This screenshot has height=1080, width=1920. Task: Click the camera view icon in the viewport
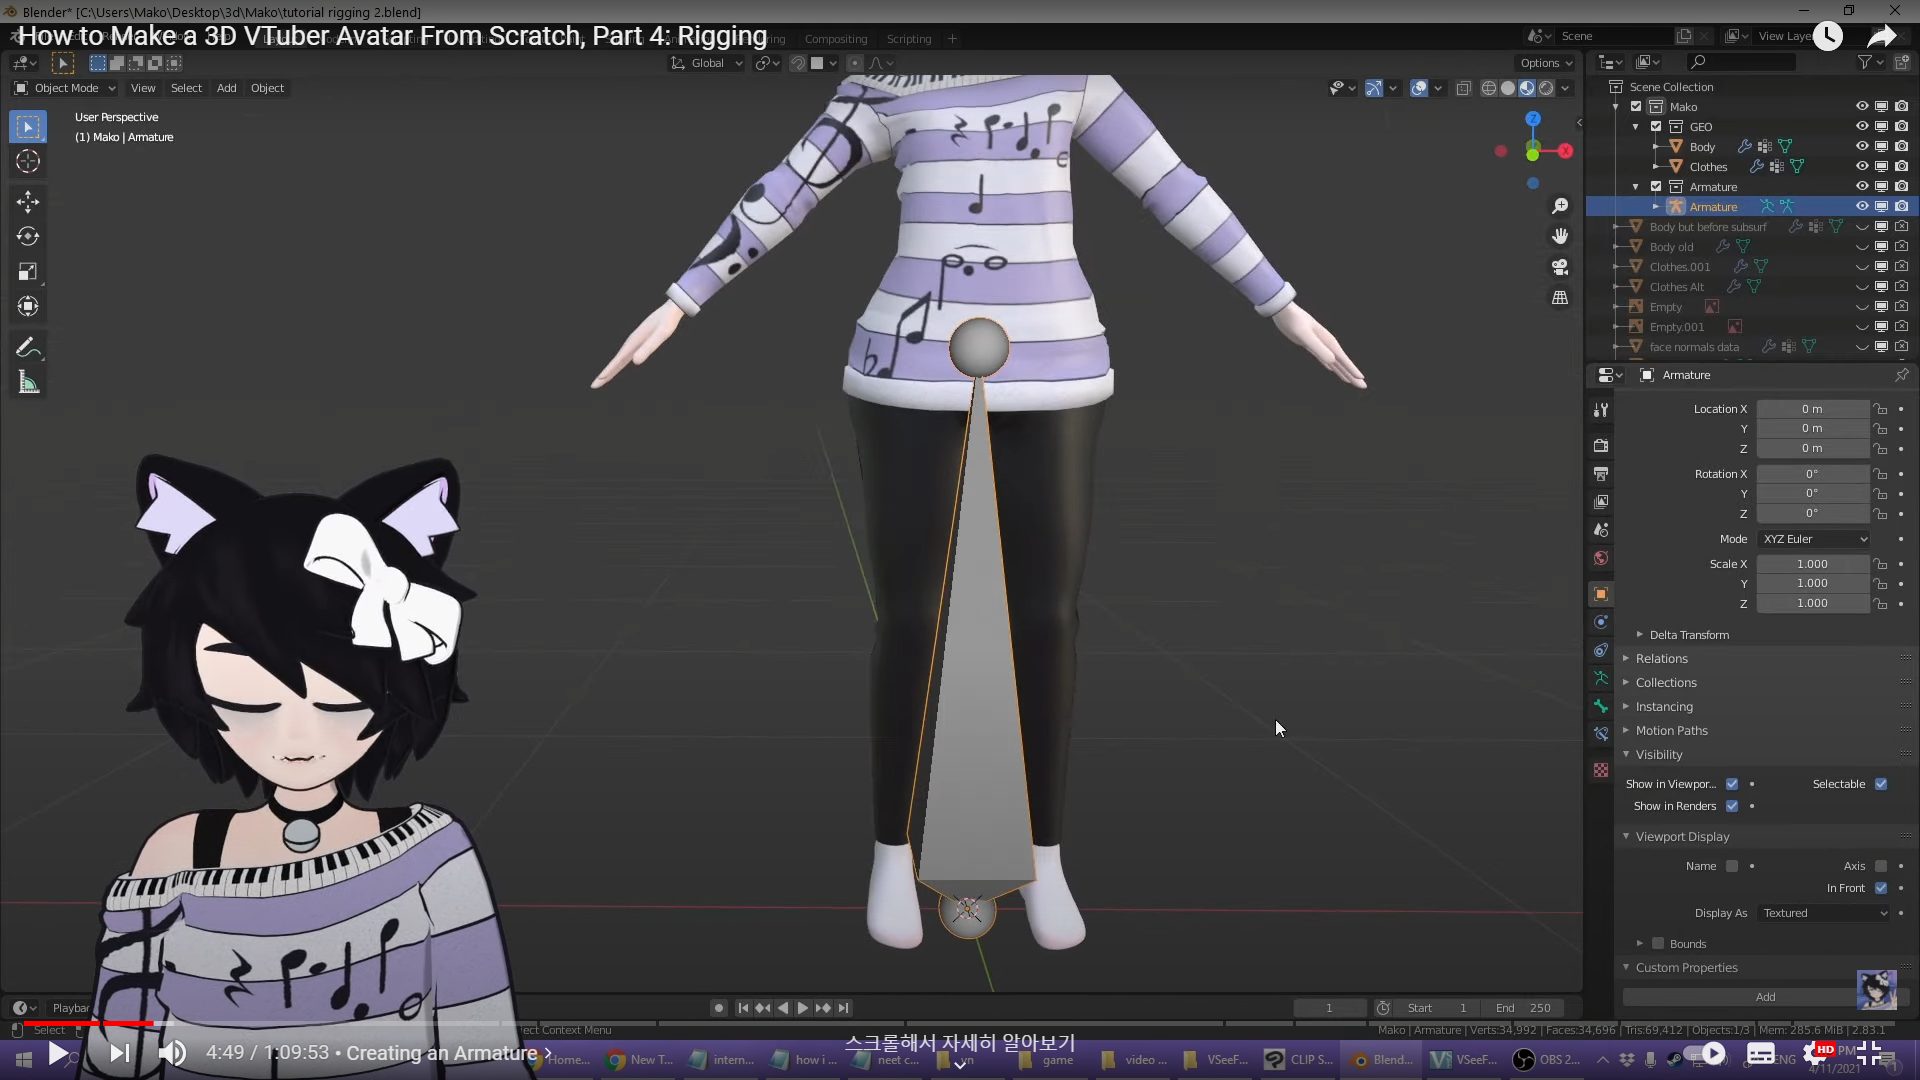(x=1560, y=267)
